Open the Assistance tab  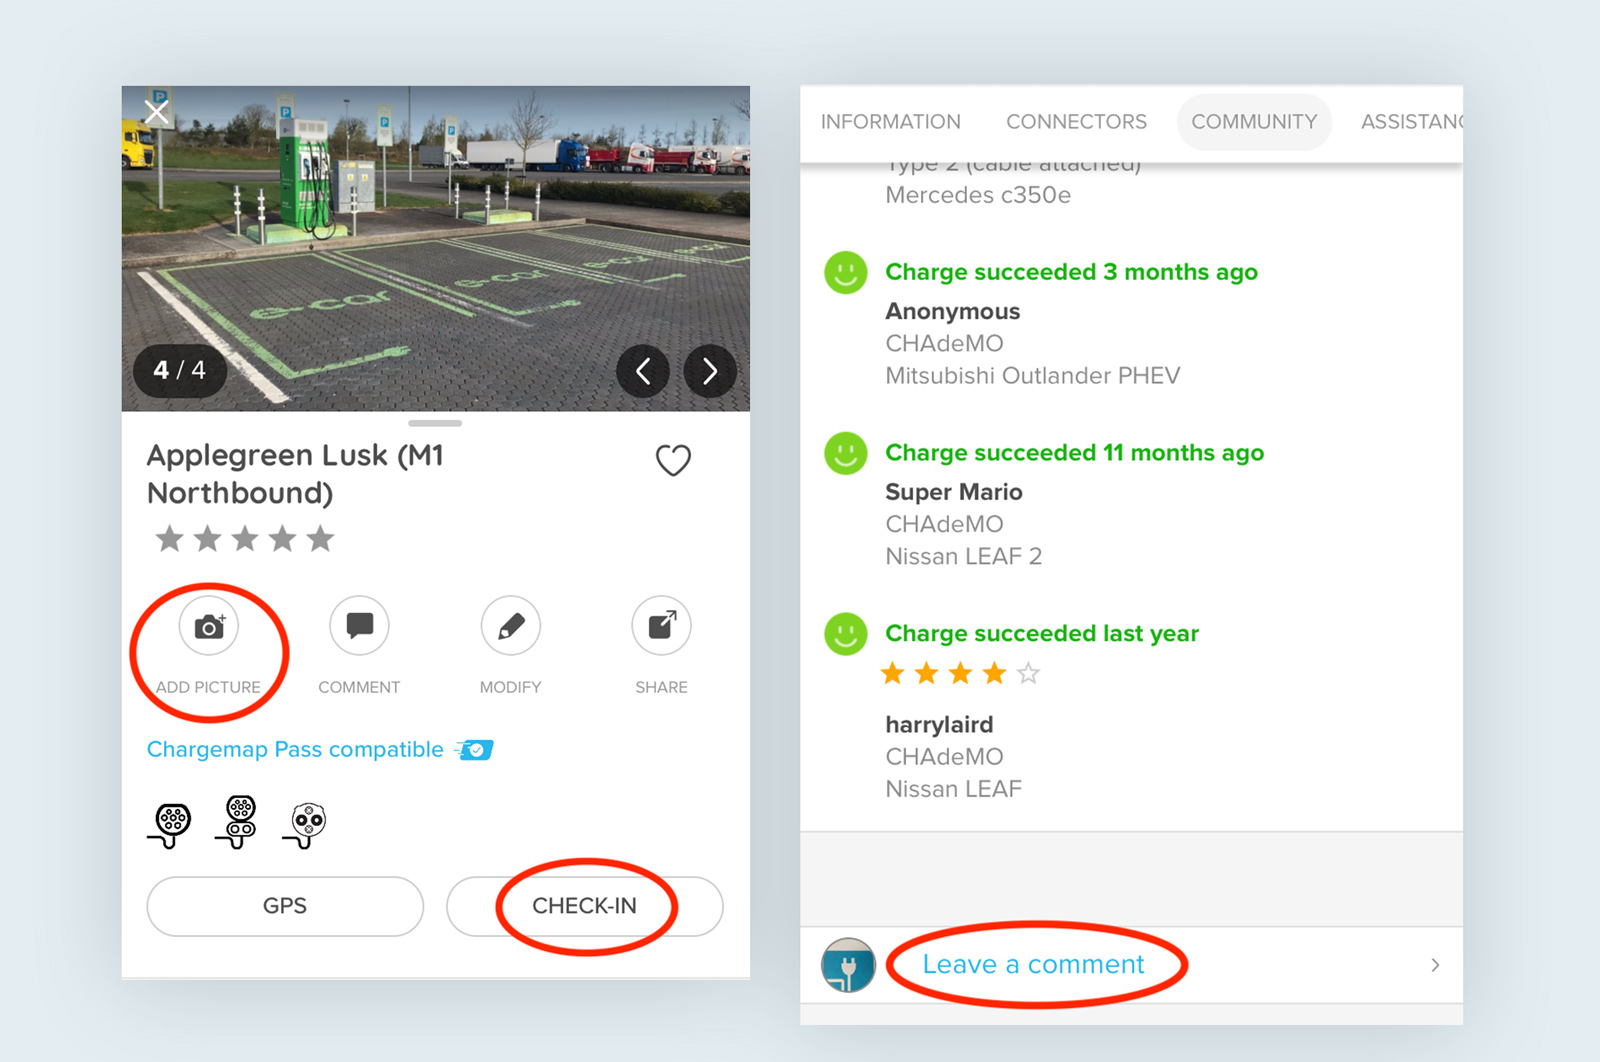(1411, 122)
